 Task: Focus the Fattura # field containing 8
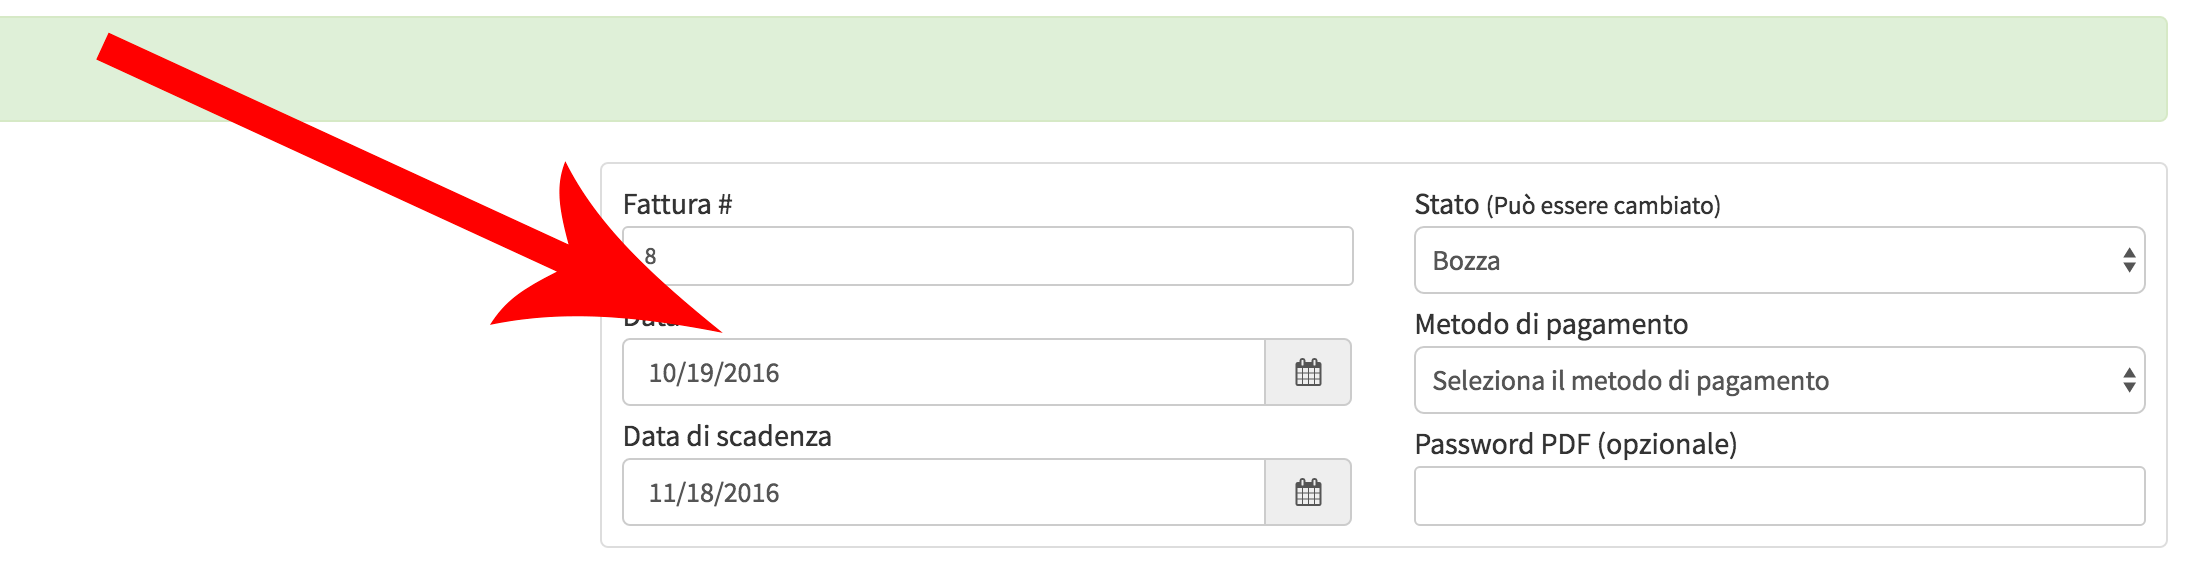point(987,256)
